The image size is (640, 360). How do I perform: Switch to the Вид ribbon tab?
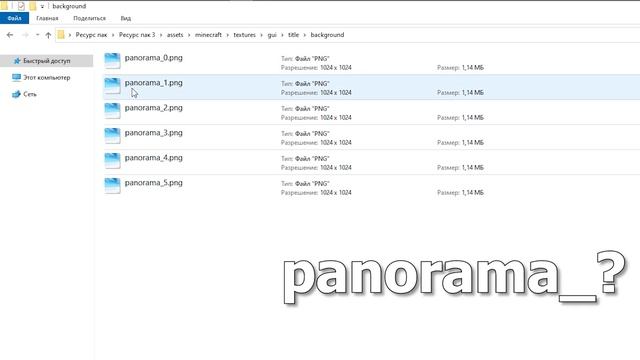click(126, 18)
